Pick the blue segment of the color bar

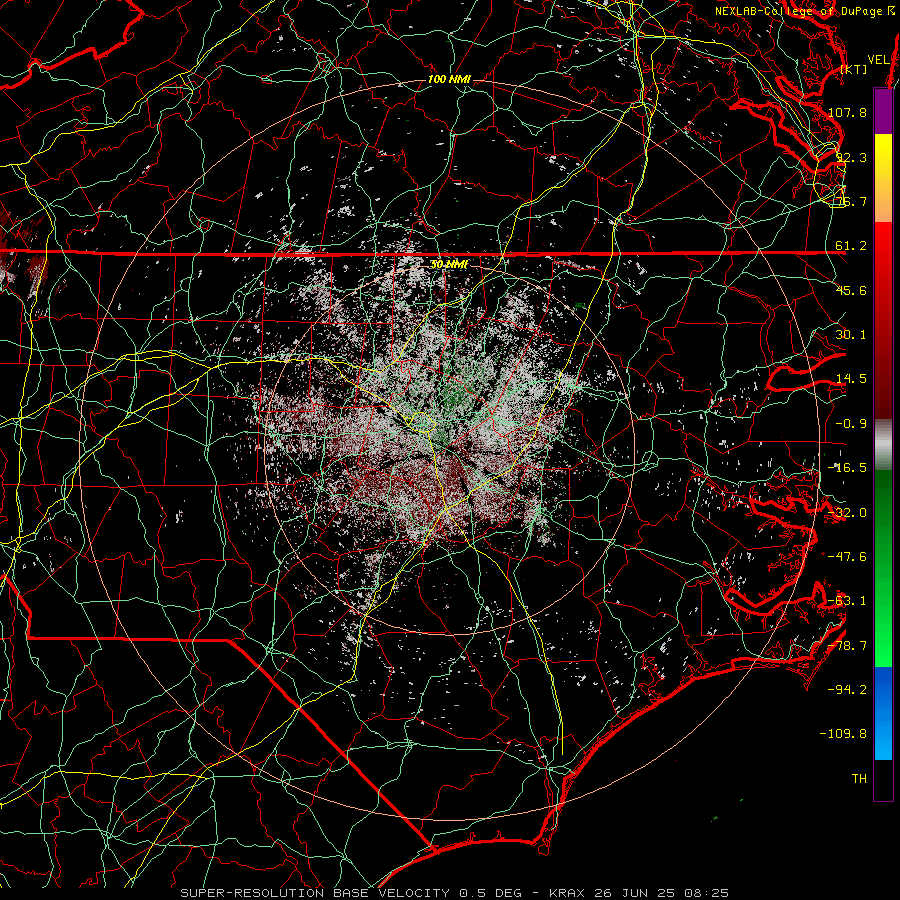pos(883,713)
